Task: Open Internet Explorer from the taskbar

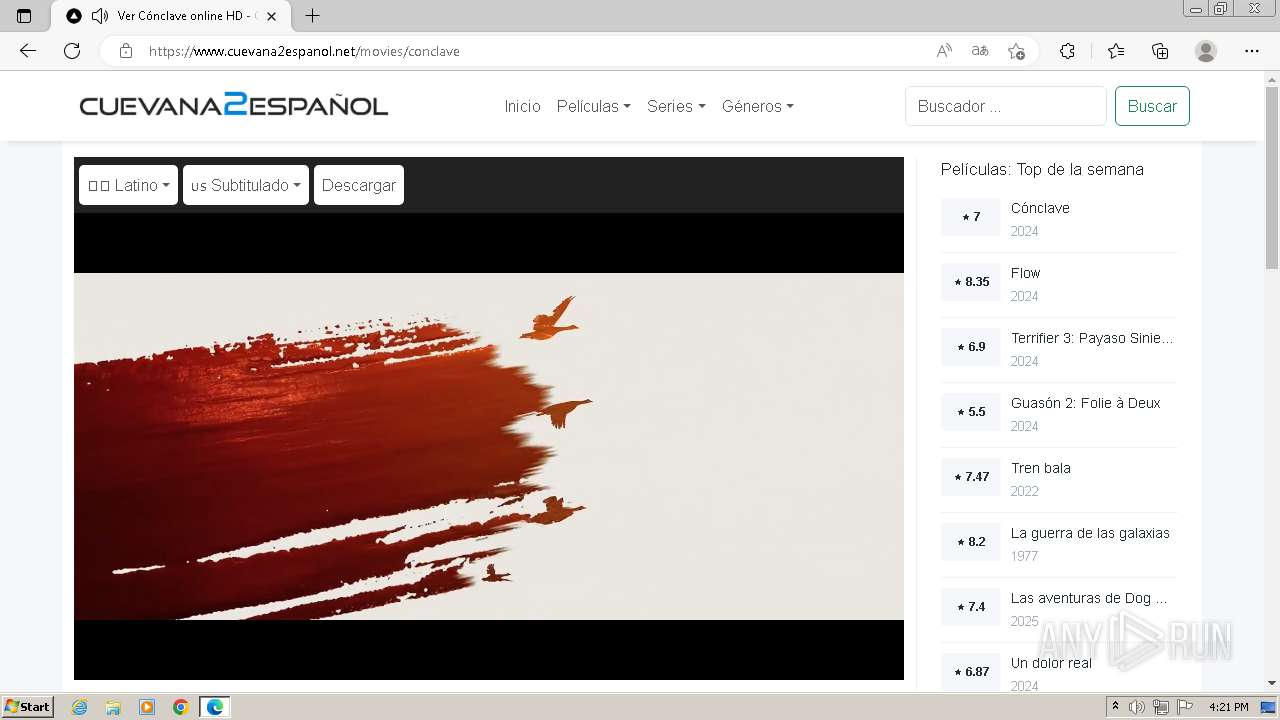Action: pos(79,707)
